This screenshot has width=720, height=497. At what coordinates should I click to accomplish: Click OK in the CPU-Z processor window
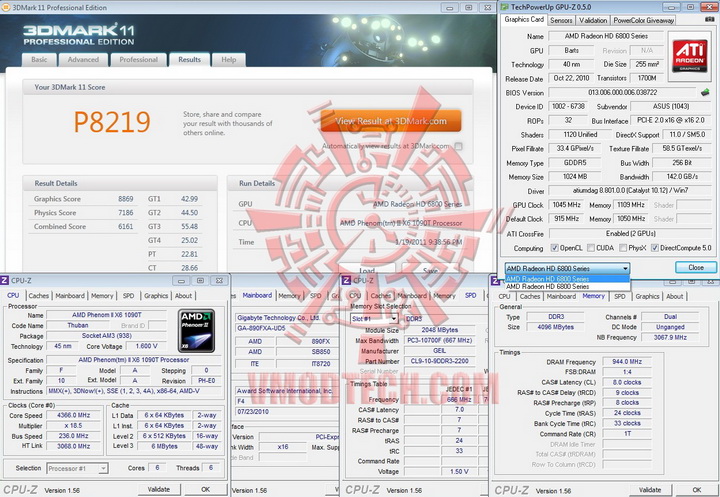205,490
